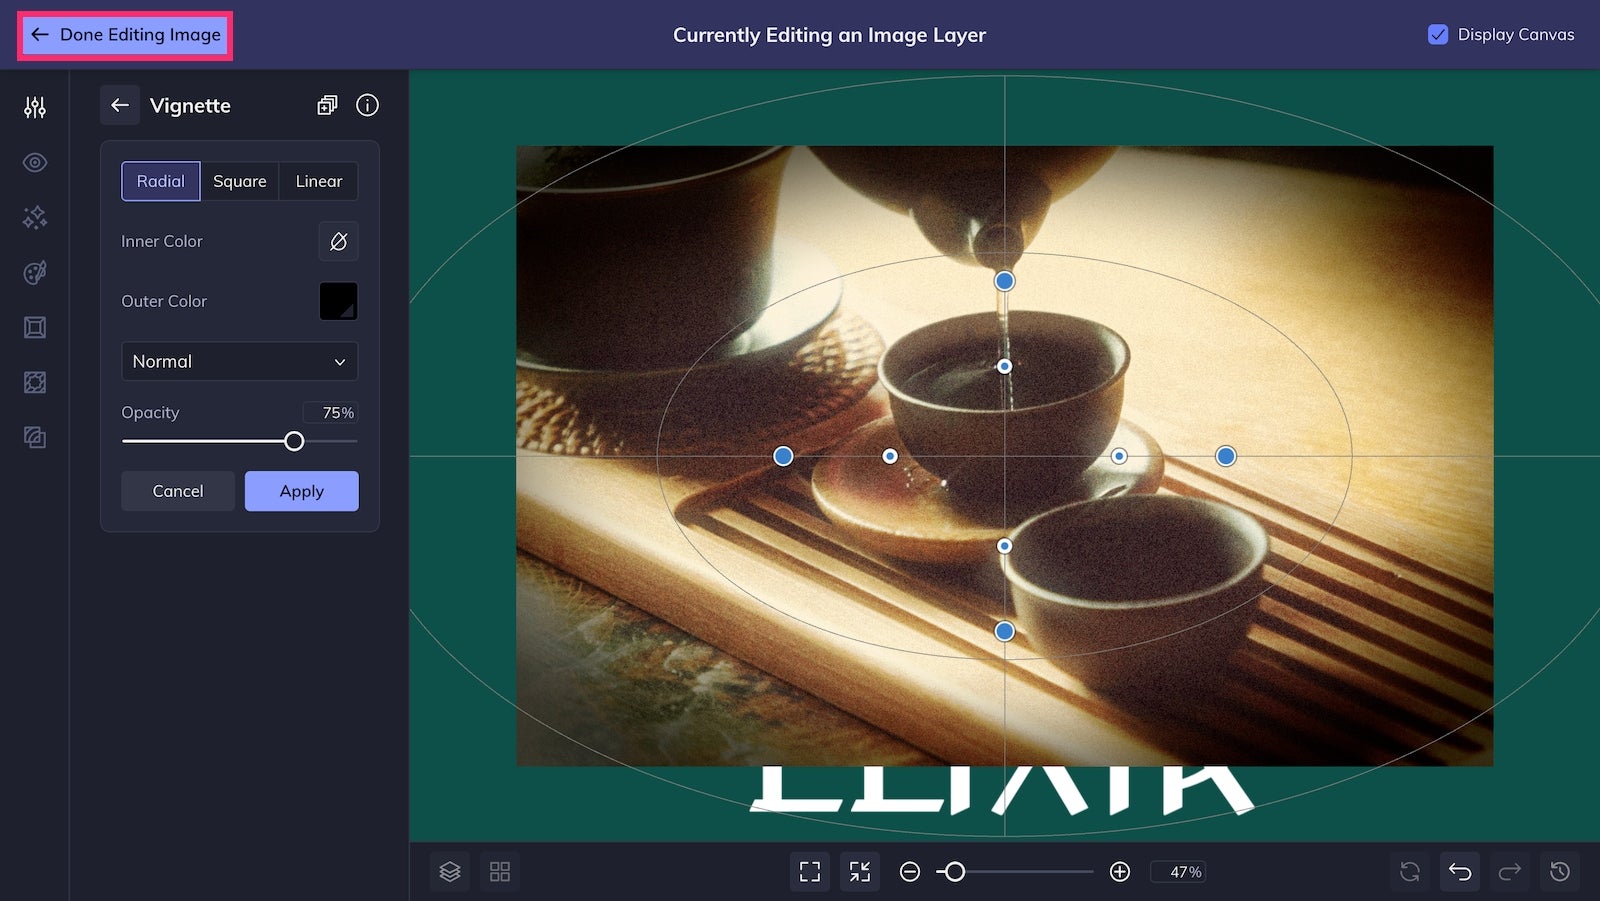Open the image adjustments sliders icon

[35, 107]
